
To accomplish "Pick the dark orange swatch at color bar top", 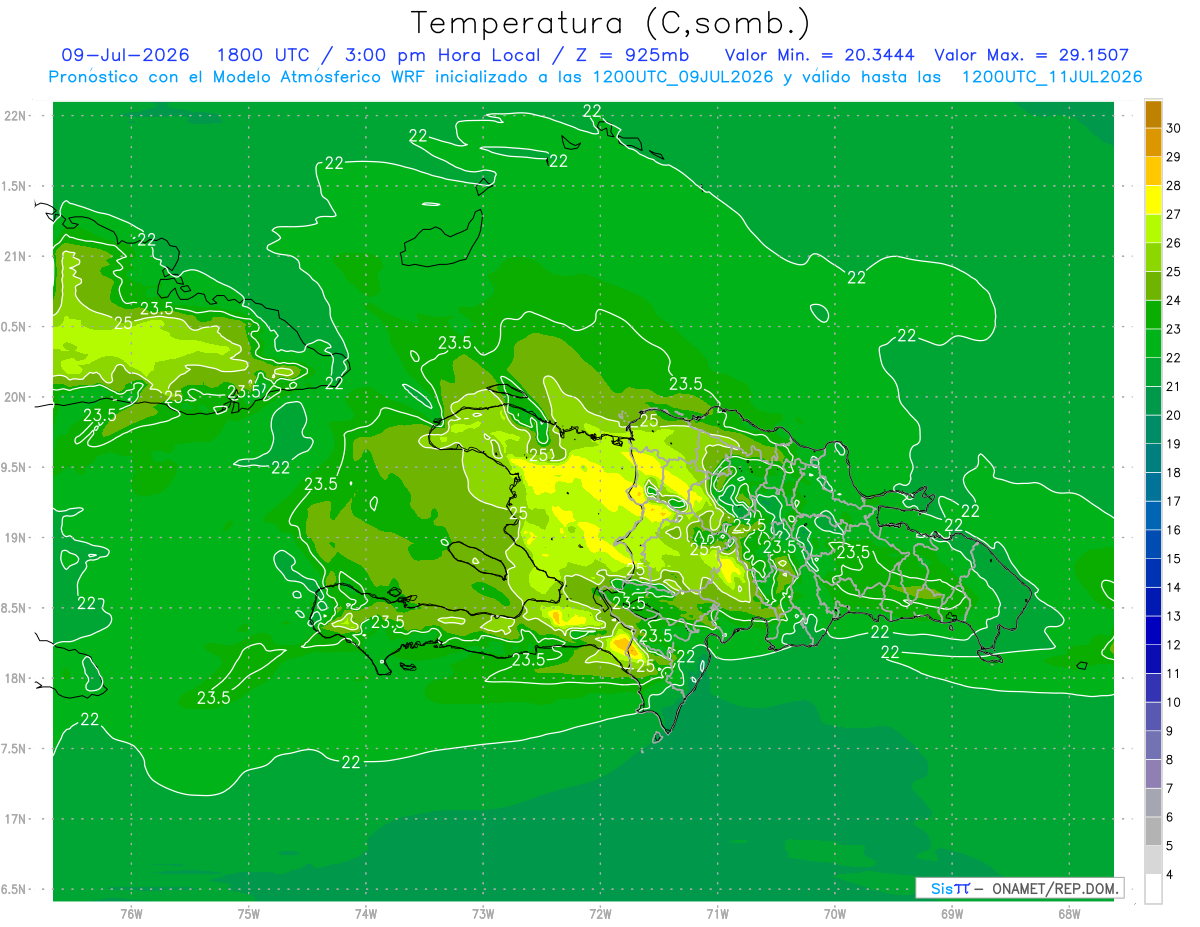I will [x=1153, y=114].
